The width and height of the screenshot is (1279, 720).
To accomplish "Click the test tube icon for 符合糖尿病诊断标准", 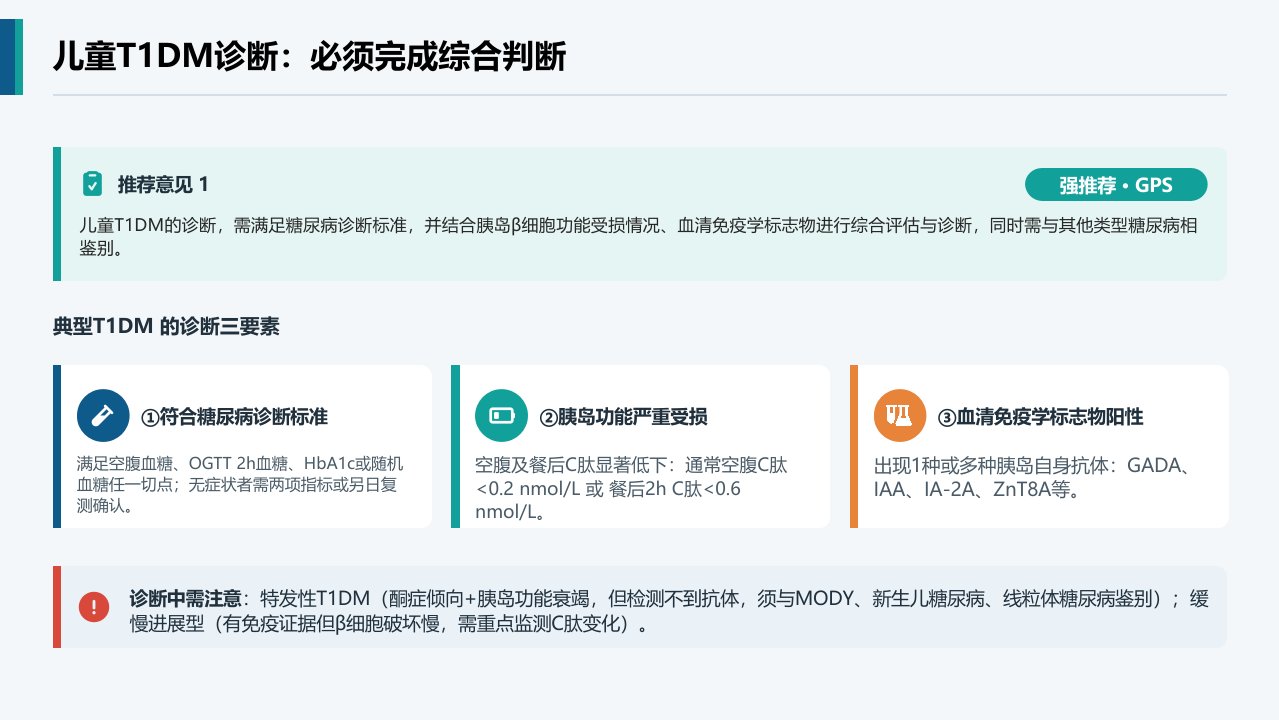I will pyautogui.click(x=103, y=415).
